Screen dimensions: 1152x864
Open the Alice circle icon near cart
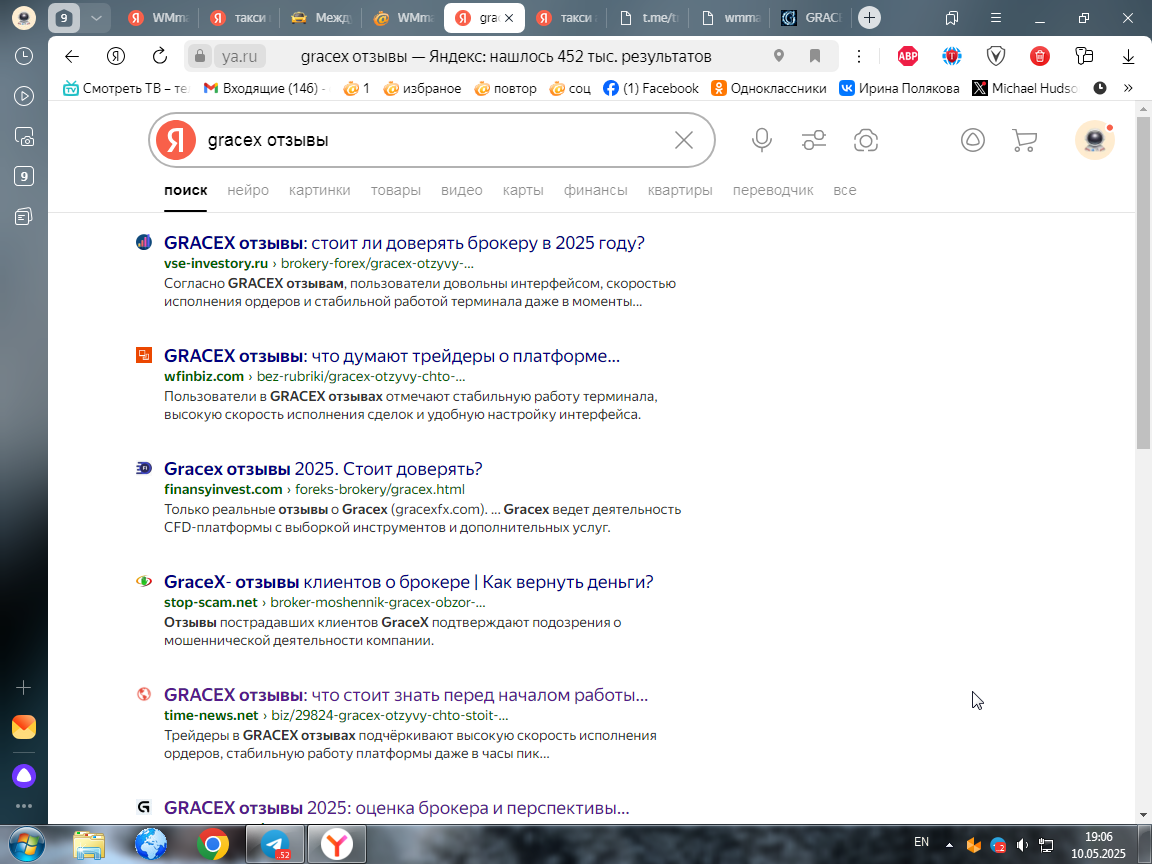pyautogui.click(x=973, y=140)
